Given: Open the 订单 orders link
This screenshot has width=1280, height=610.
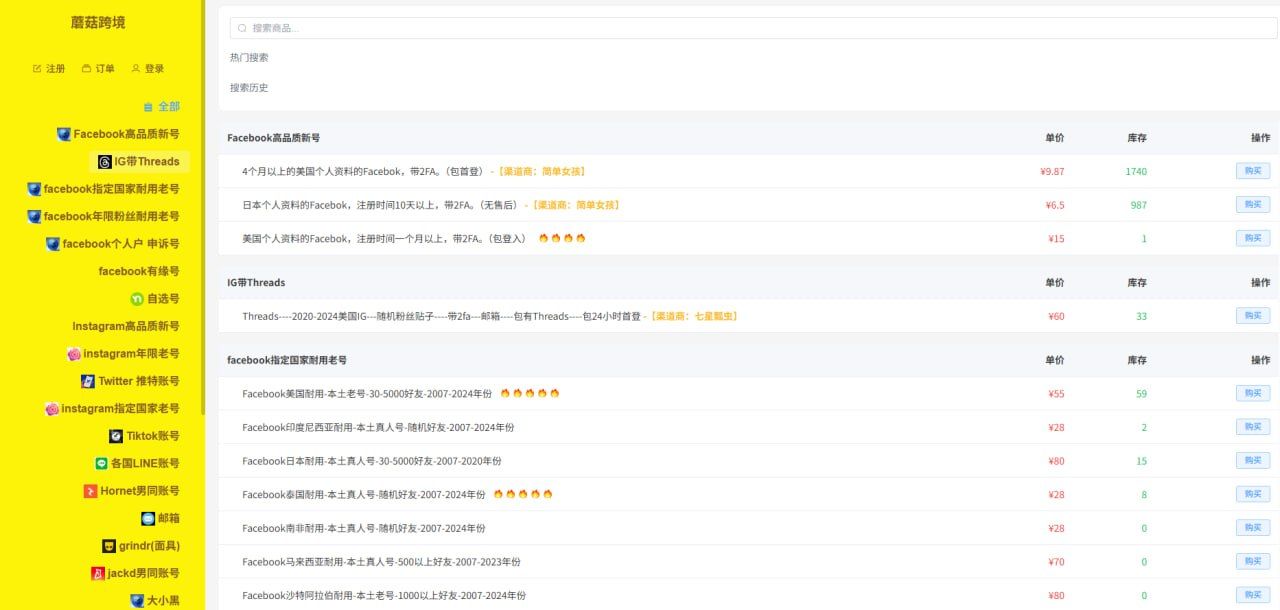Looking at the screenshot, I should (98, 69).
